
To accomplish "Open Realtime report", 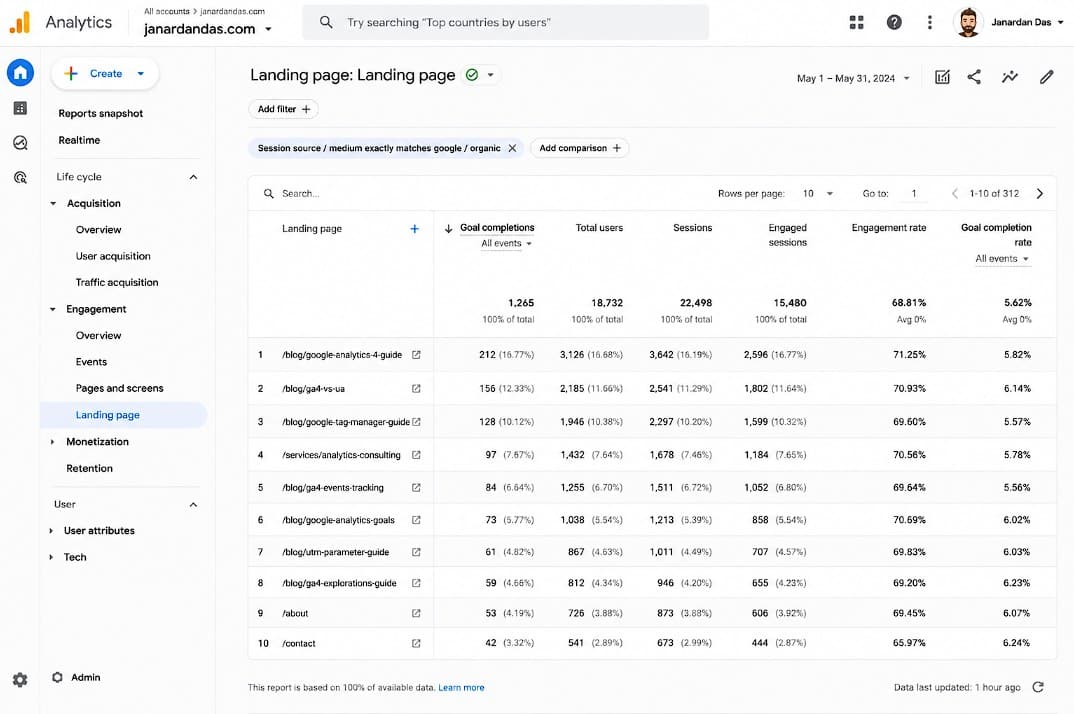I will pos(79,140).
